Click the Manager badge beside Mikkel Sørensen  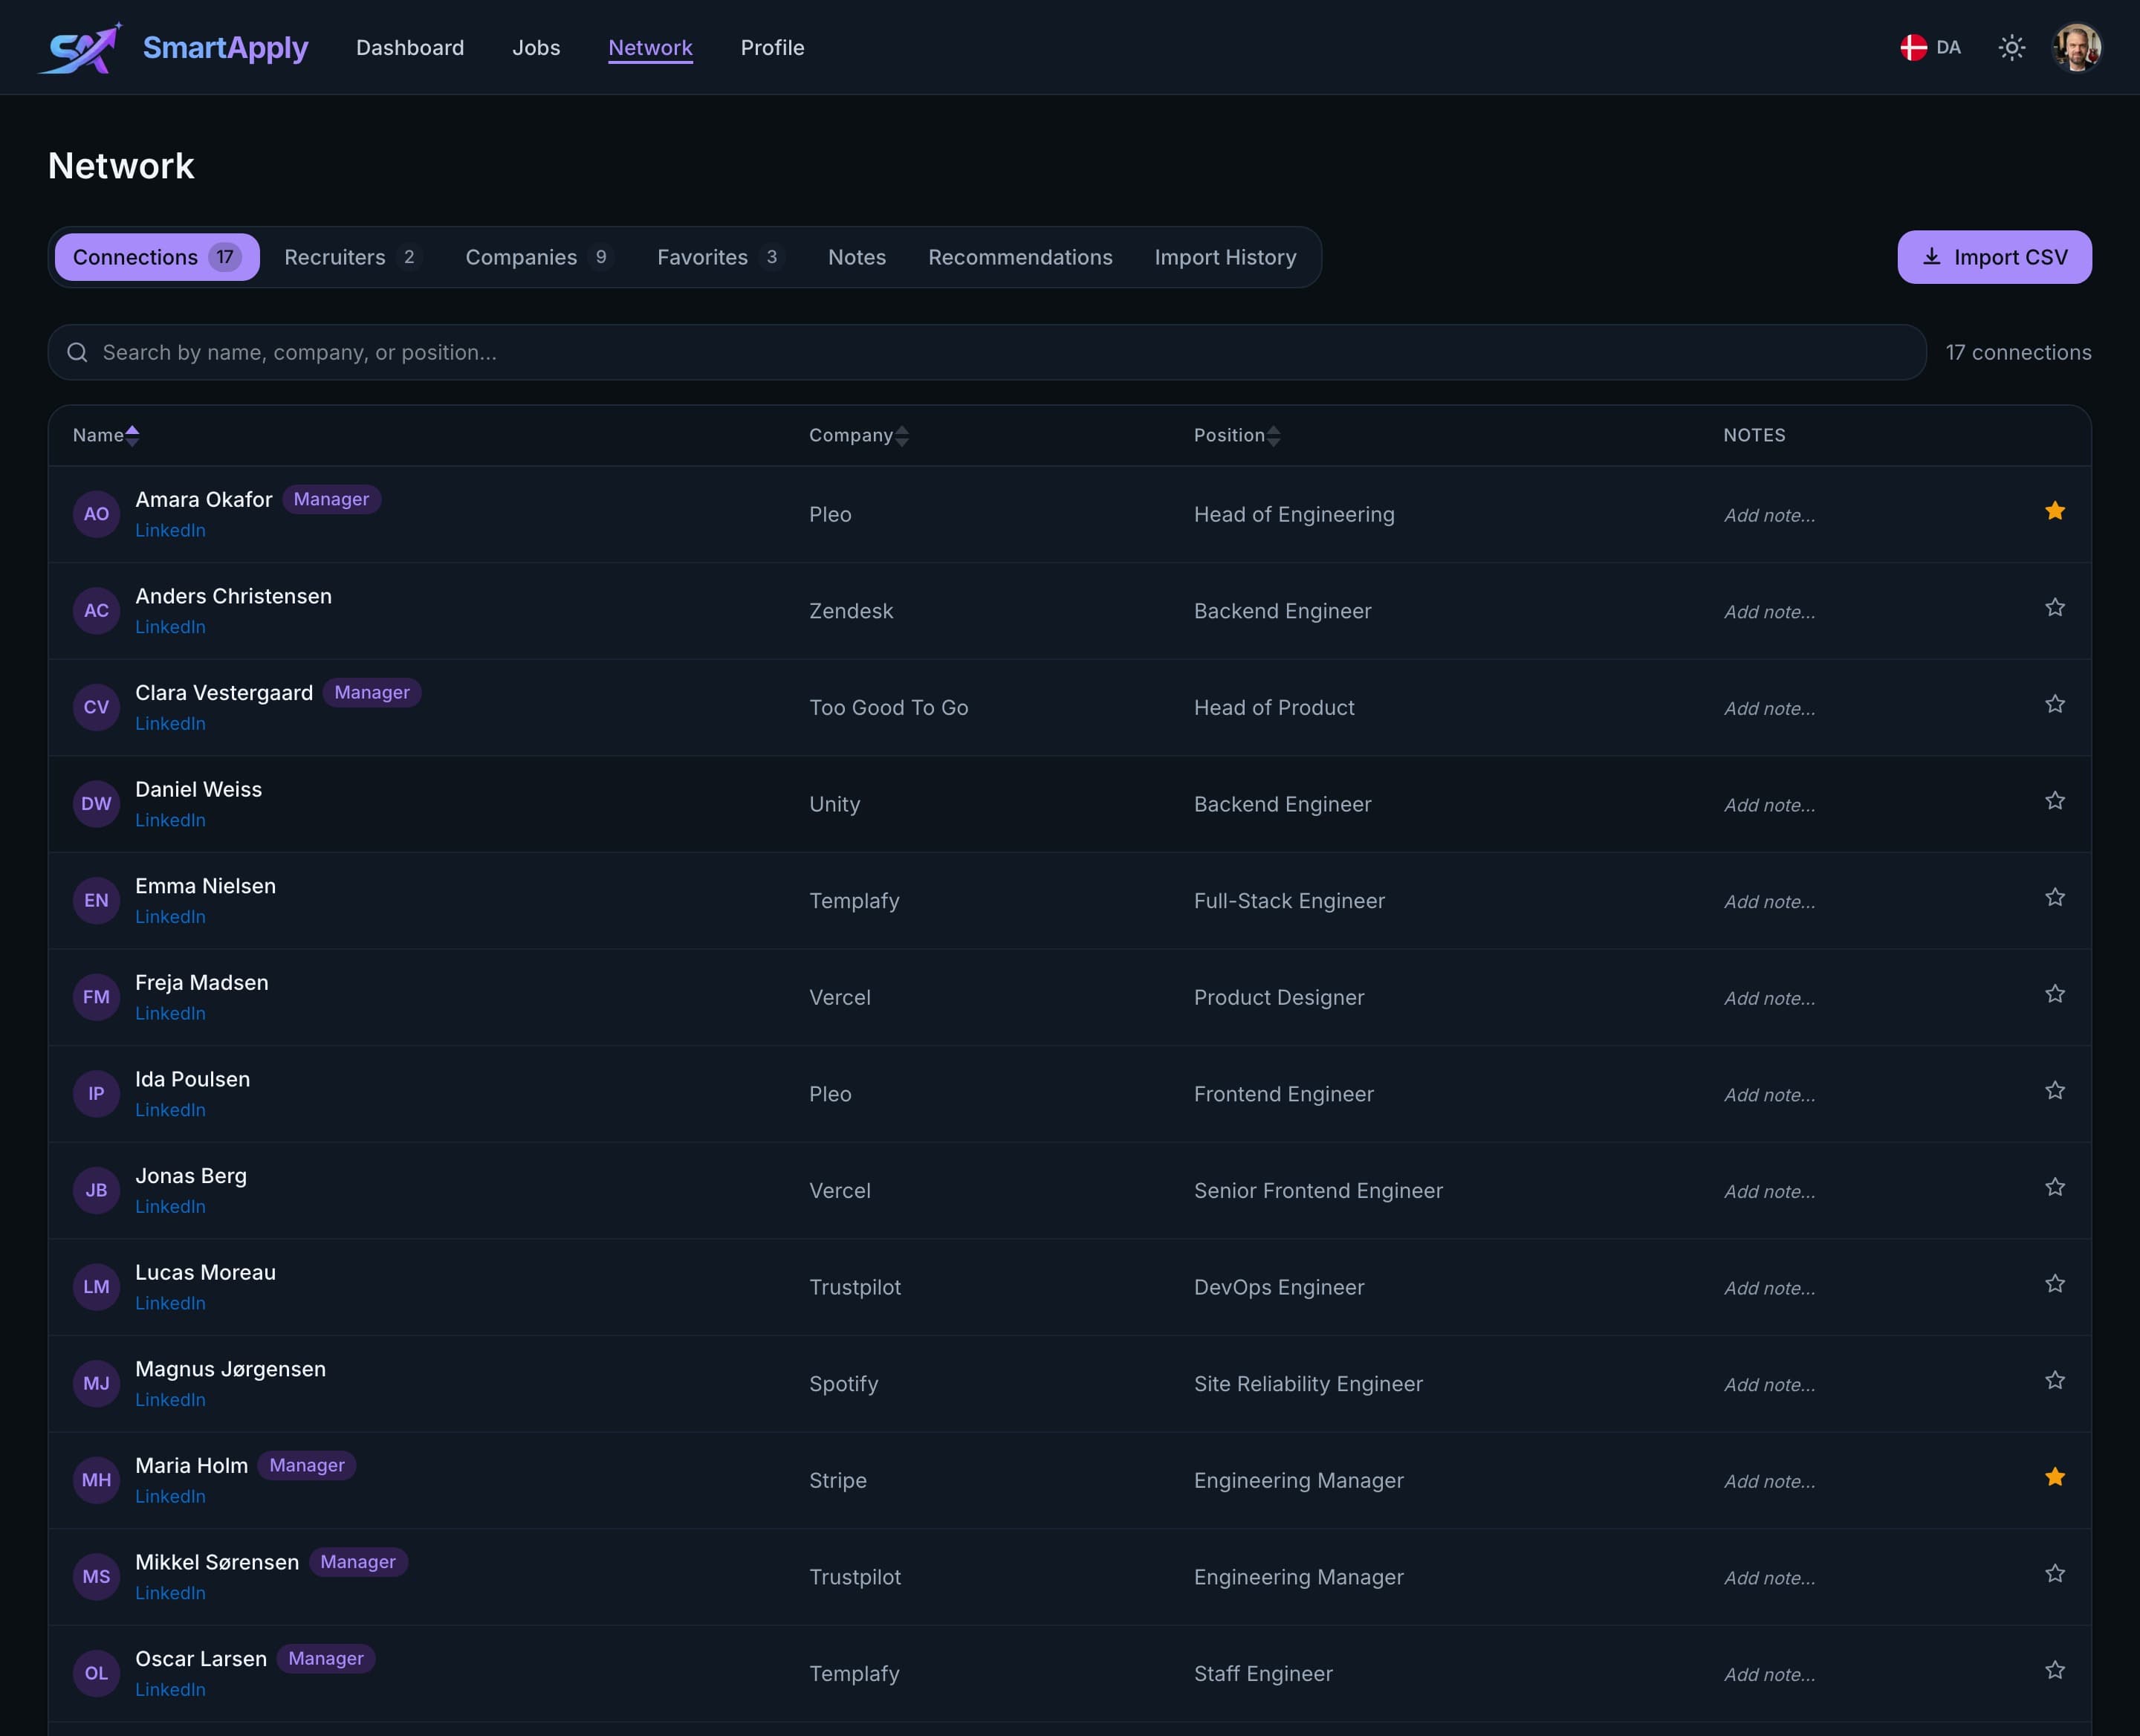pos(358,1562)
